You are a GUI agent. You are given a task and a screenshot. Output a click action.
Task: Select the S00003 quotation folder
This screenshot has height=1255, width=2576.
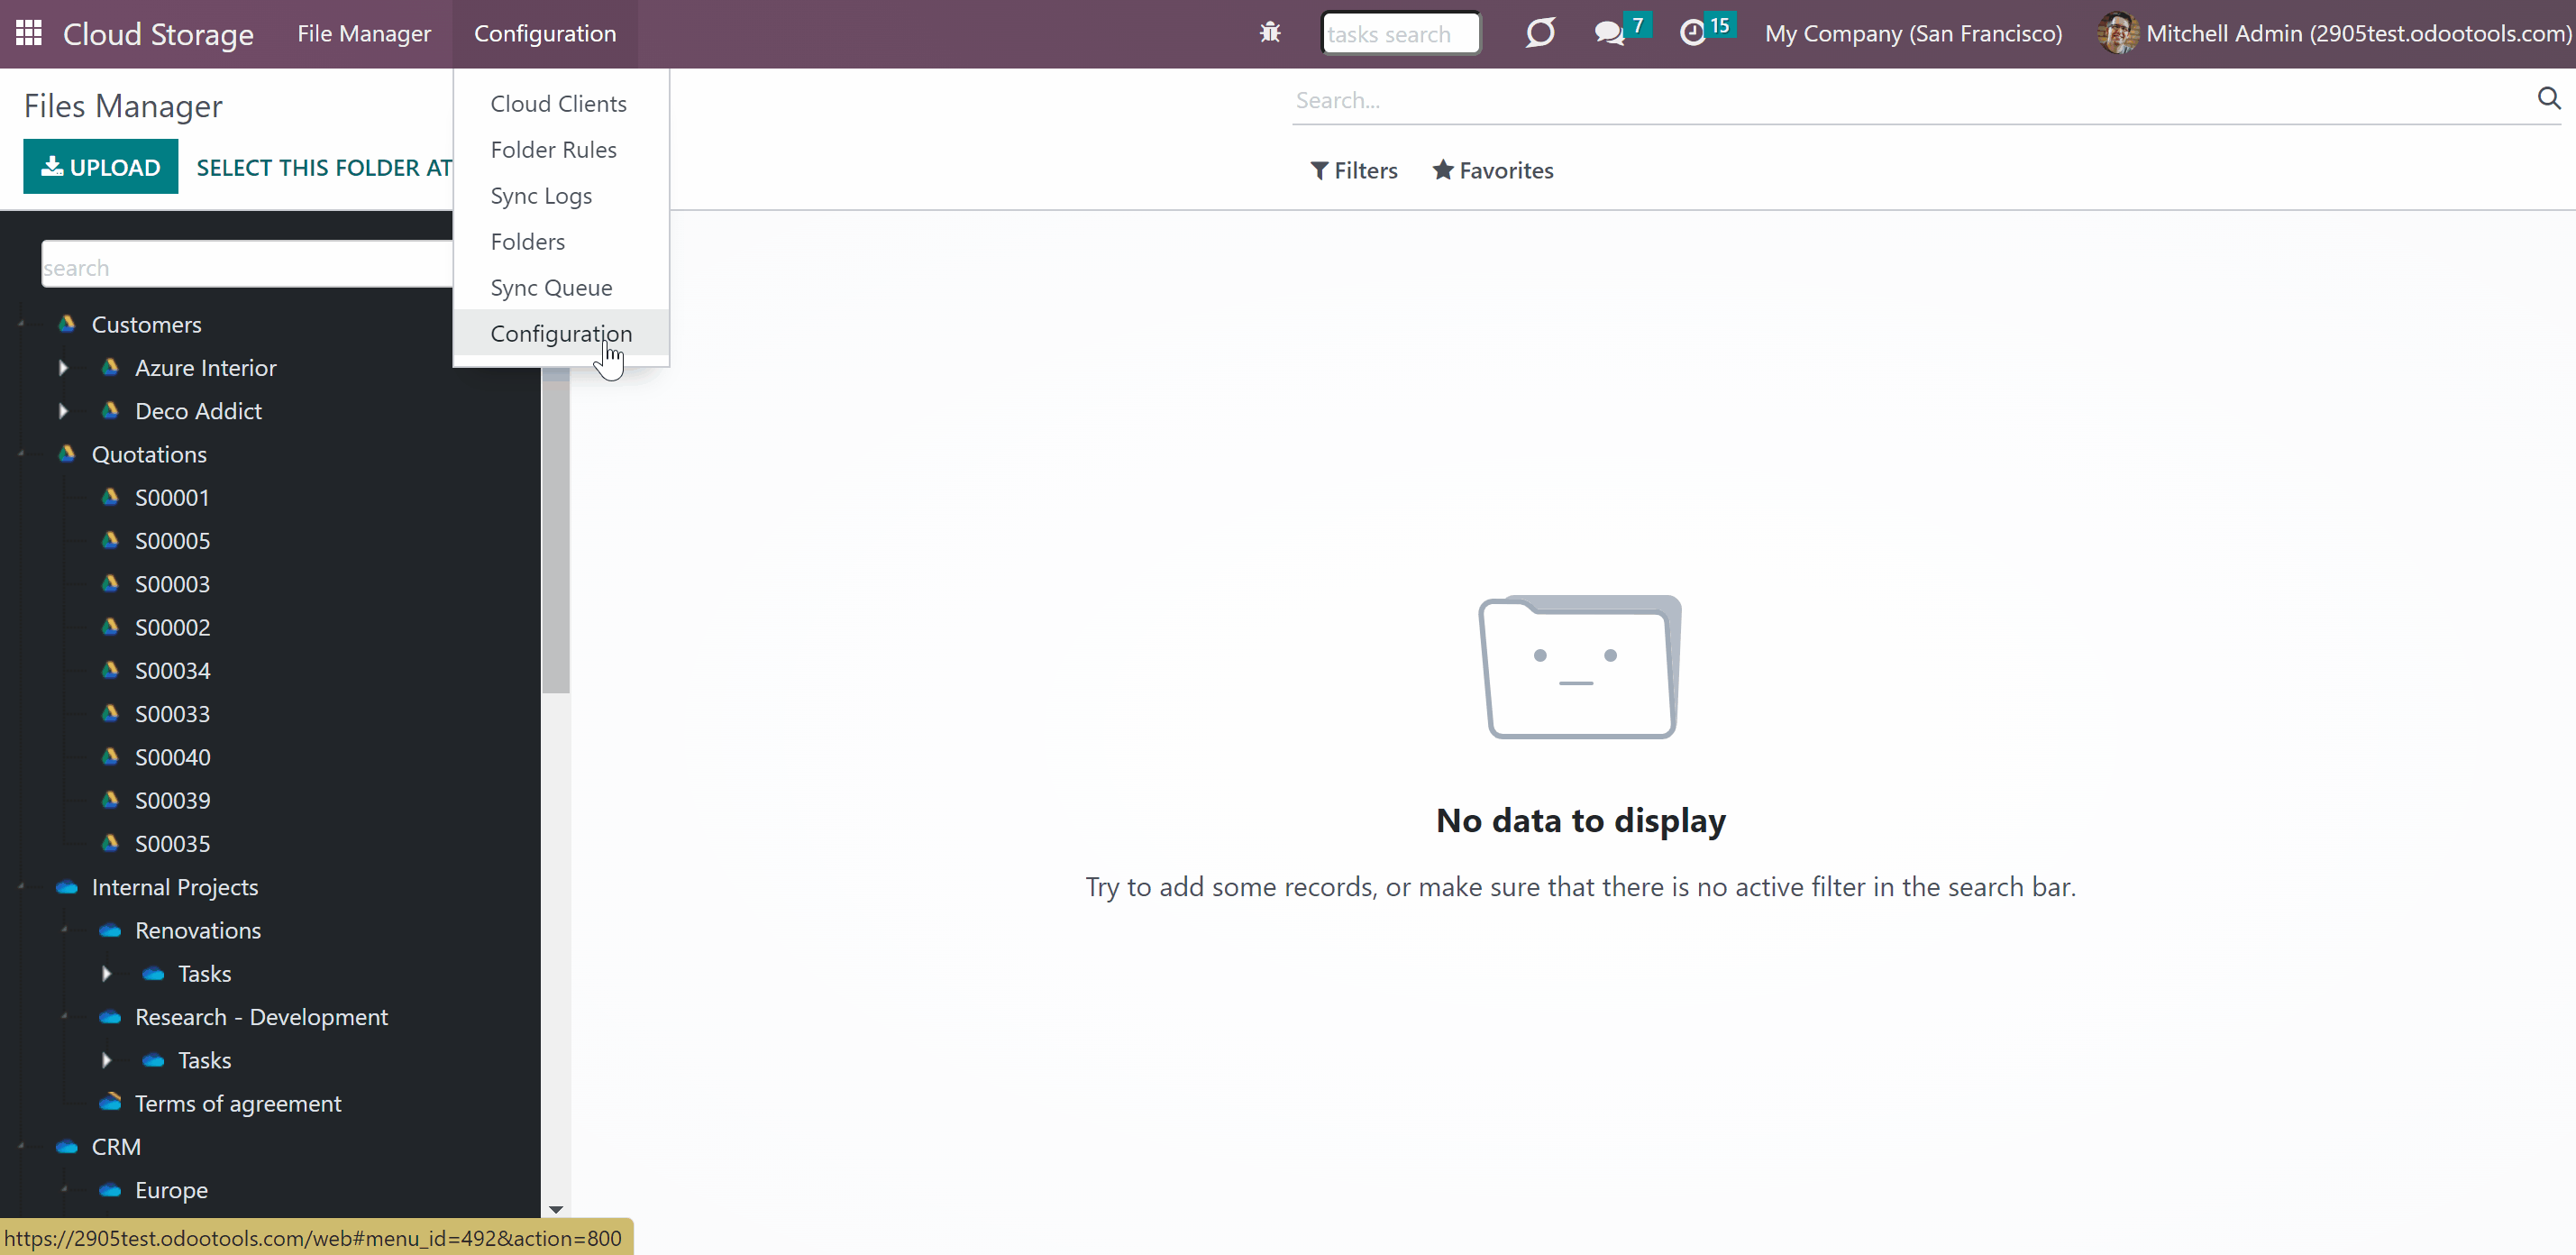[x=172, y=583]
